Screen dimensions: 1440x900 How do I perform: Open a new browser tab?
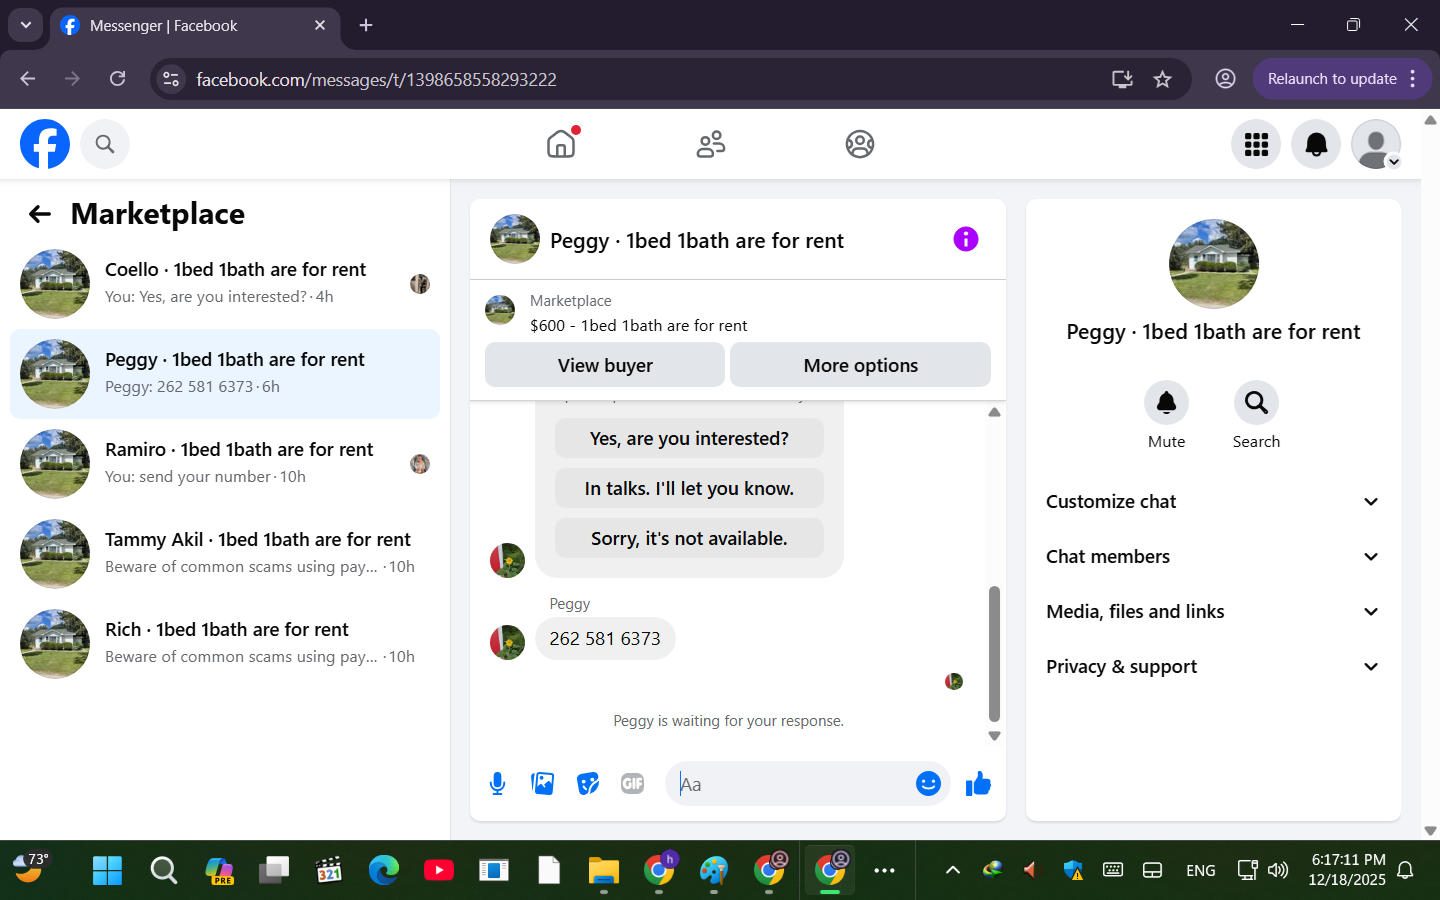click(x=366, y=25)
